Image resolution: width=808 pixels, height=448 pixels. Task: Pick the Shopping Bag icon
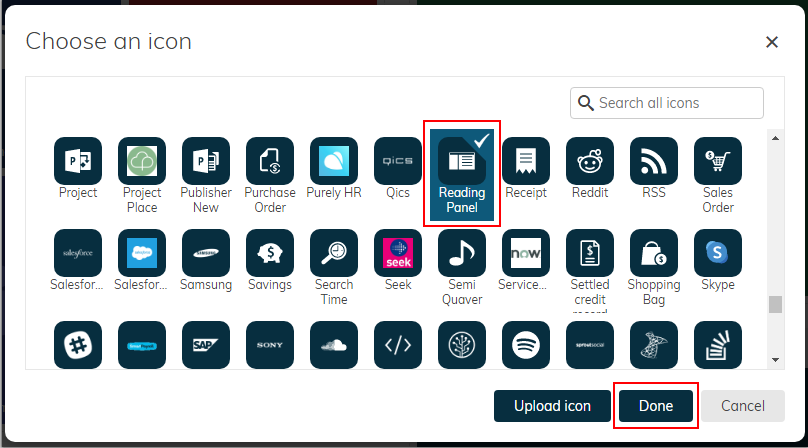tap(653, 253)
